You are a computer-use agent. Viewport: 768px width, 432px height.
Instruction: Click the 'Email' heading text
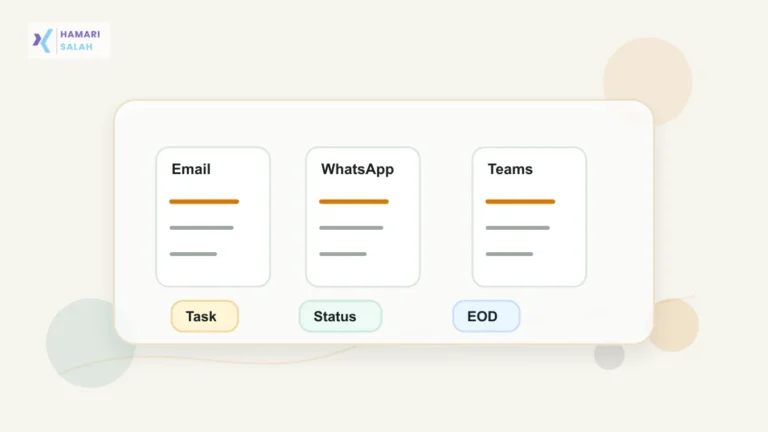pos(191,169)
